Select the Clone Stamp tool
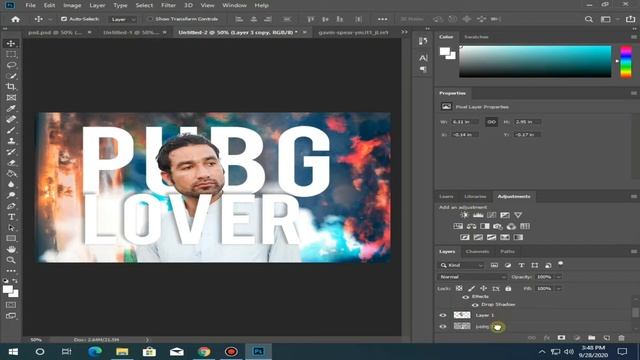The width and height of the screenshot is (640, 360). 11,141
